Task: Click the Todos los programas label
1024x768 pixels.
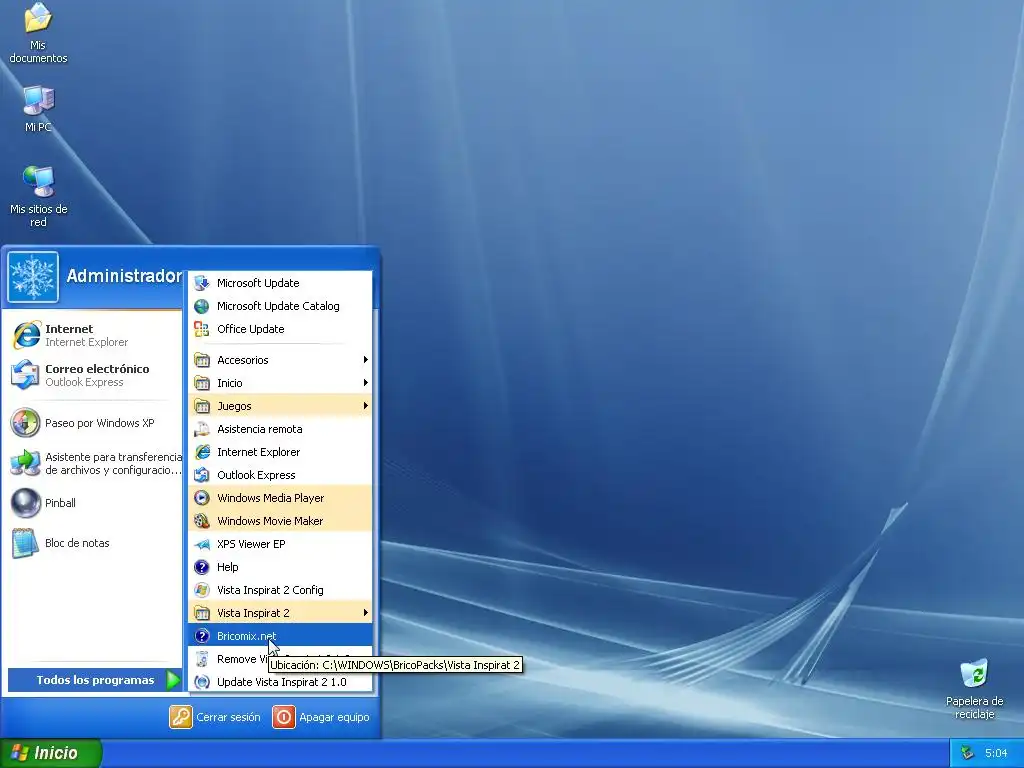Action: click(95, 680)
